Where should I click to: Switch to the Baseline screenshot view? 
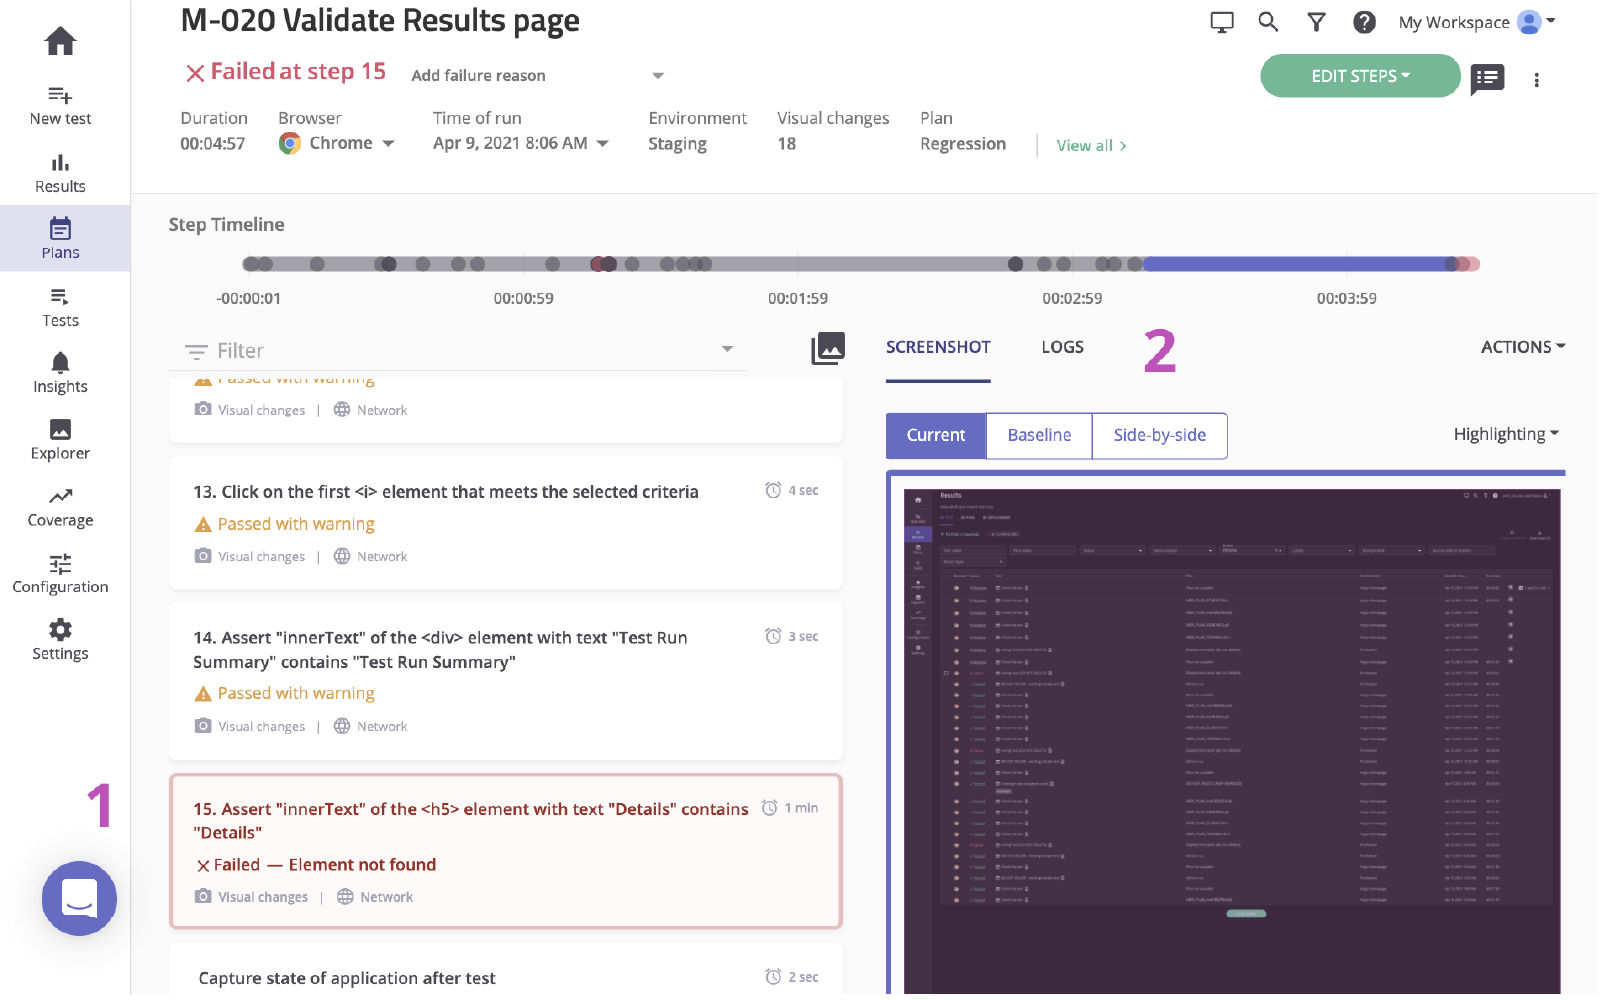(x=1038, y=435)
